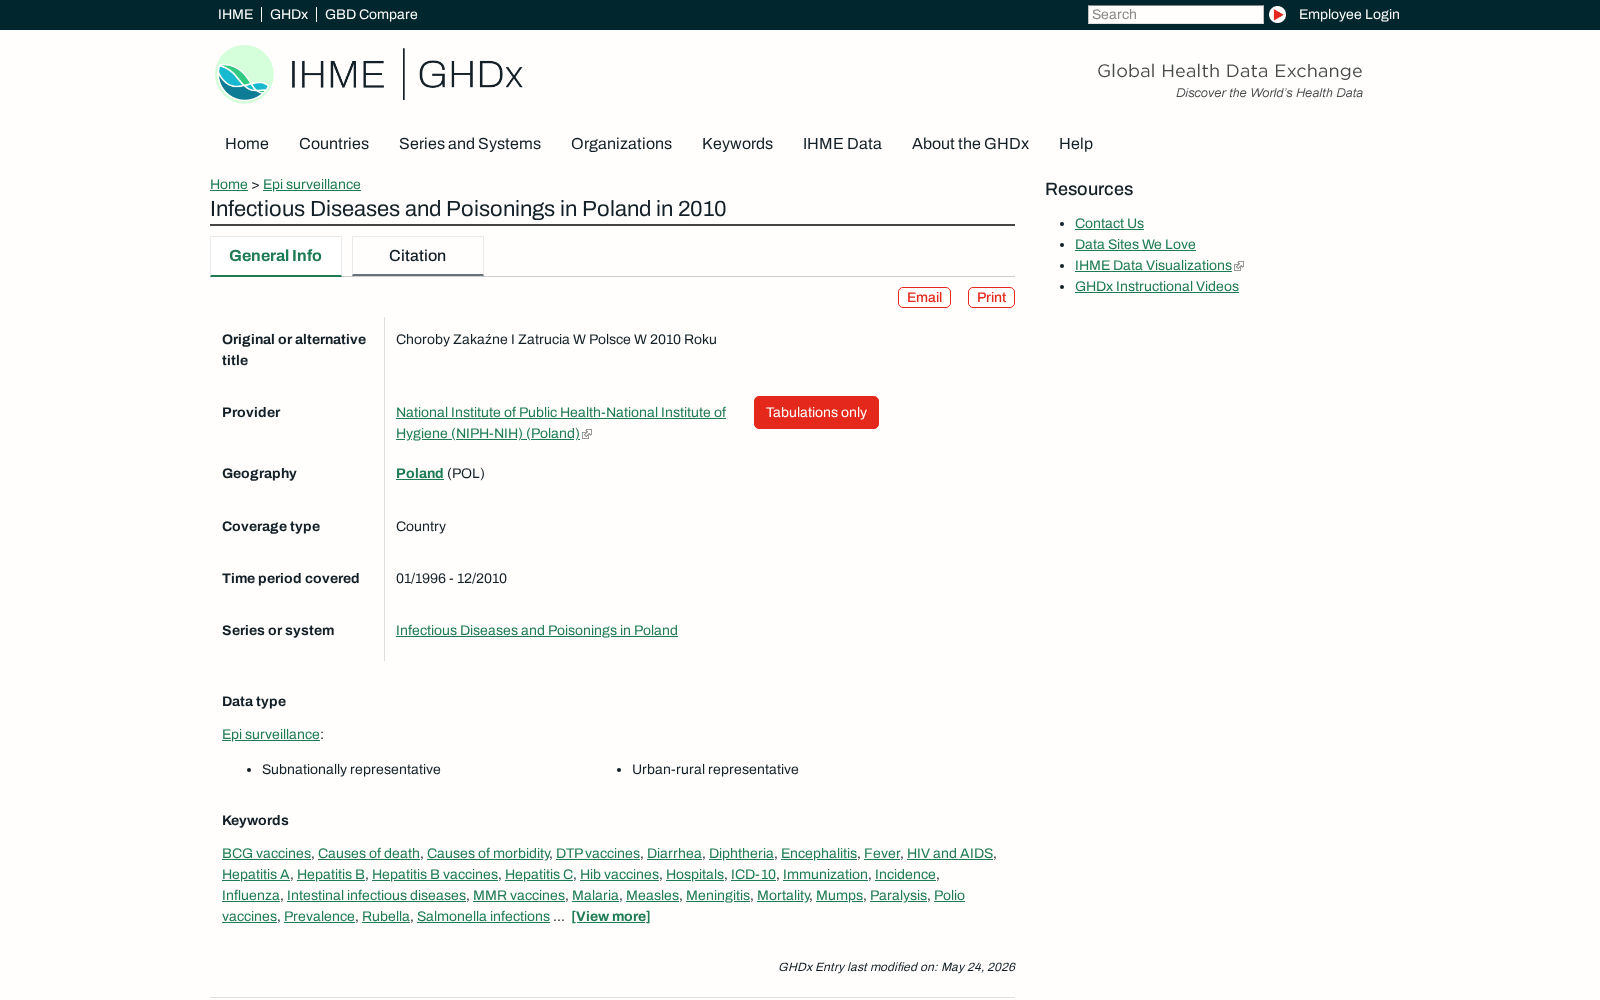Open the Hib vaccines keyword
The image size is (1600, 1000).
pos(619,874)
